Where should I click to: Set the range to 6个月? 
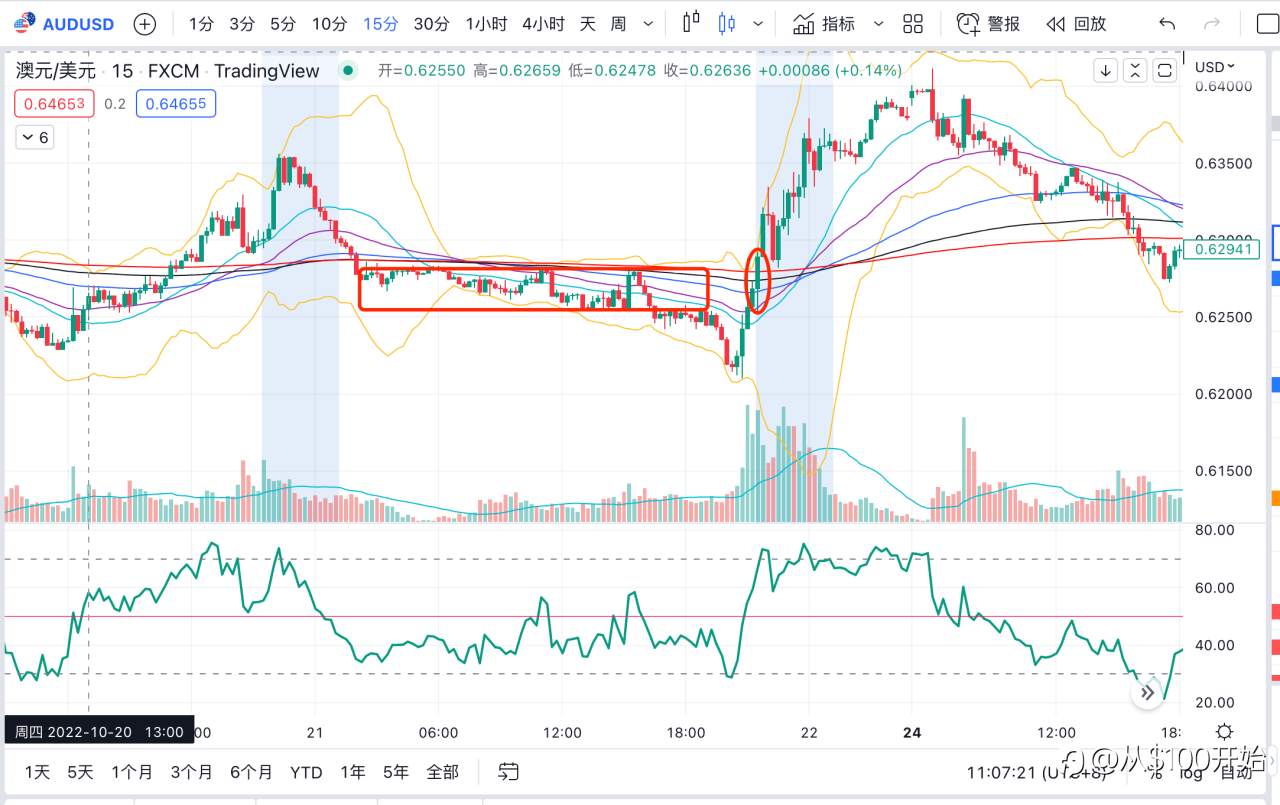coord(251,772)
